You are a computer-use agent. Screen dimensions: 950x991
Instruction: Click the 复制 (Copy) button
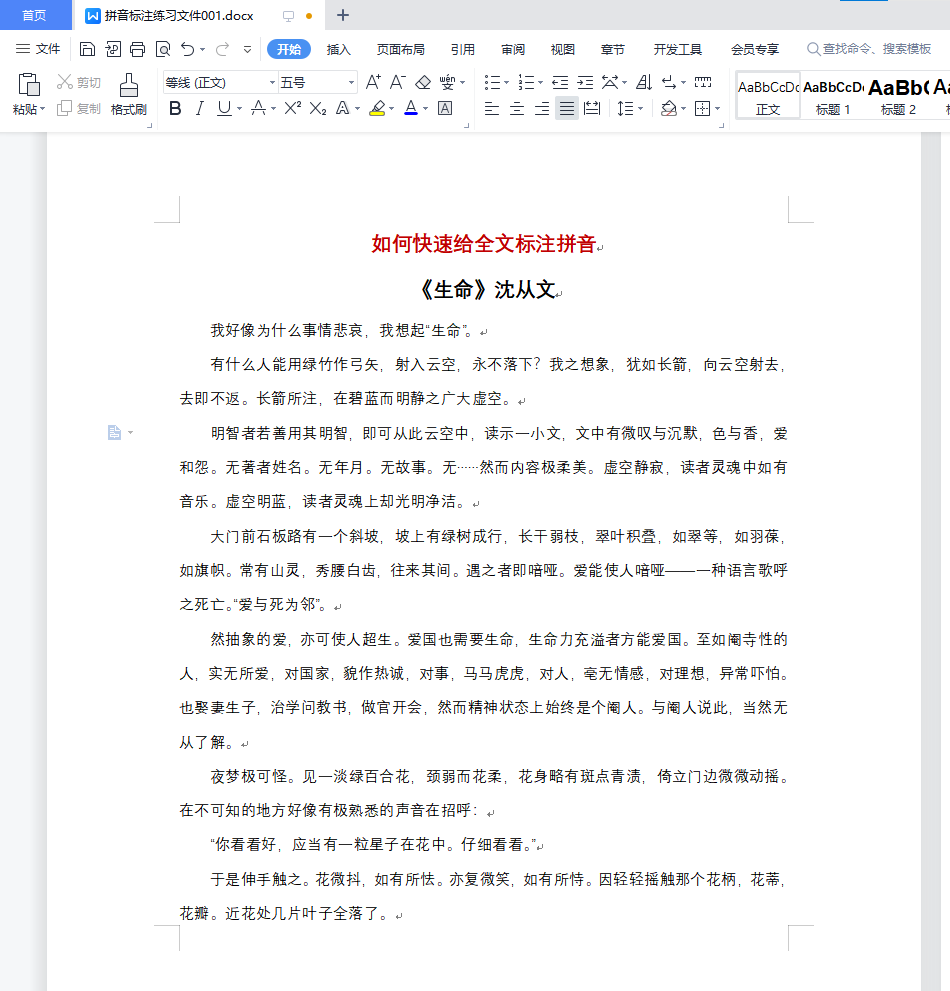click(78, 109)
